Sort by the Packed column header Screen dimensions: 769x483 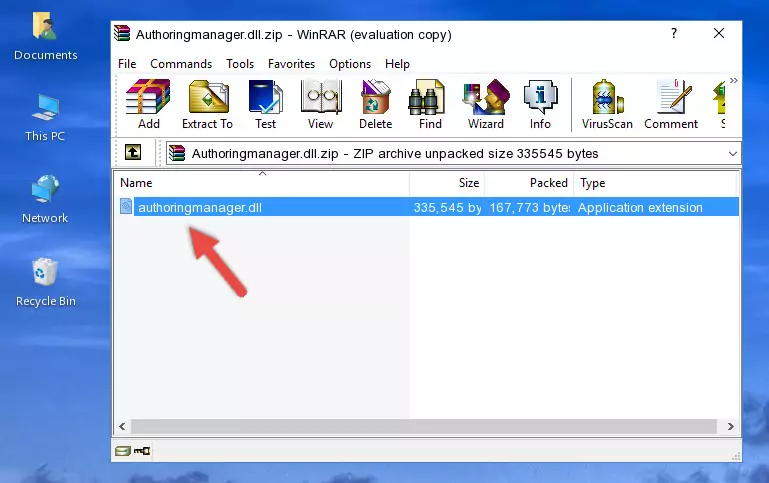[529, 183]
